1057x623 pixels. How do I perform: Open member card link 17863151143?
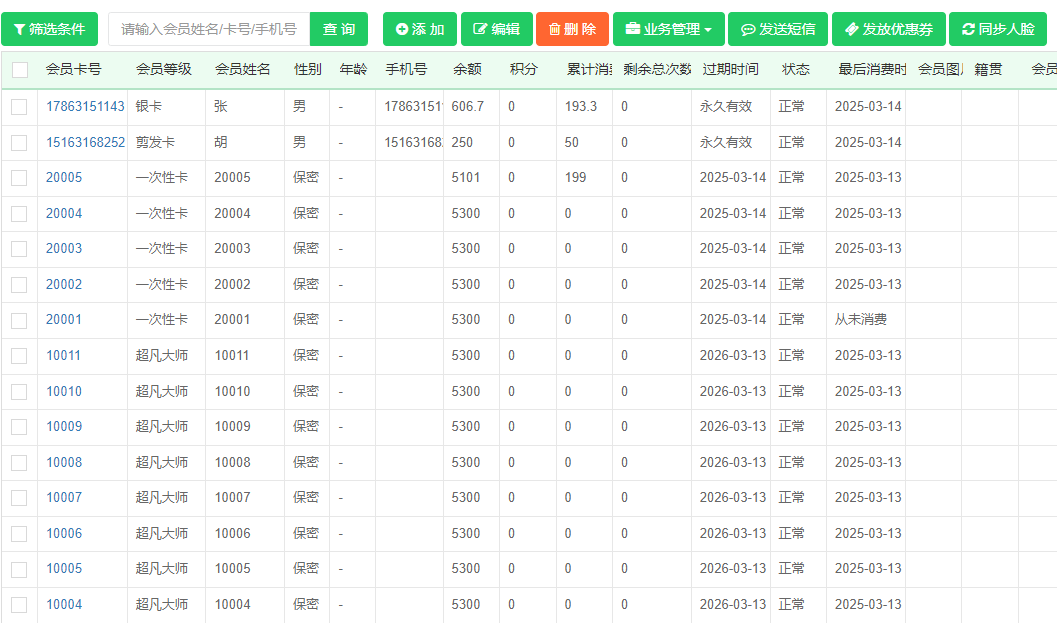[85, 107]
